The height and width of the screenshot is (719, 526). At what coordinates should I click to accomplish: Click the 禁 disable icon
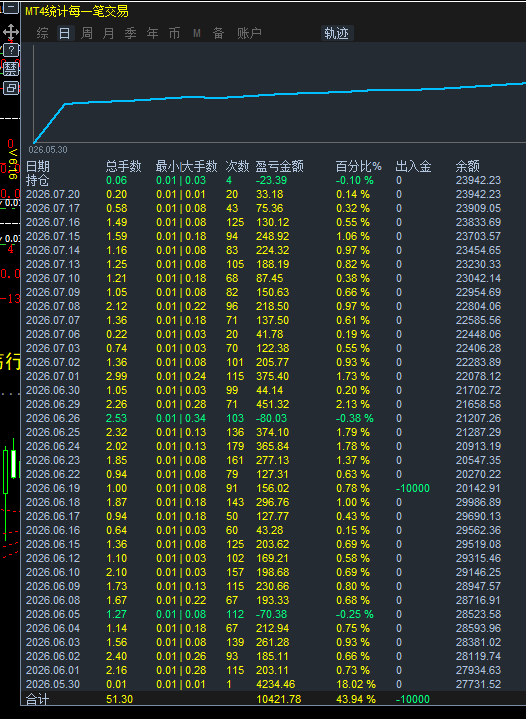point(11,69)
